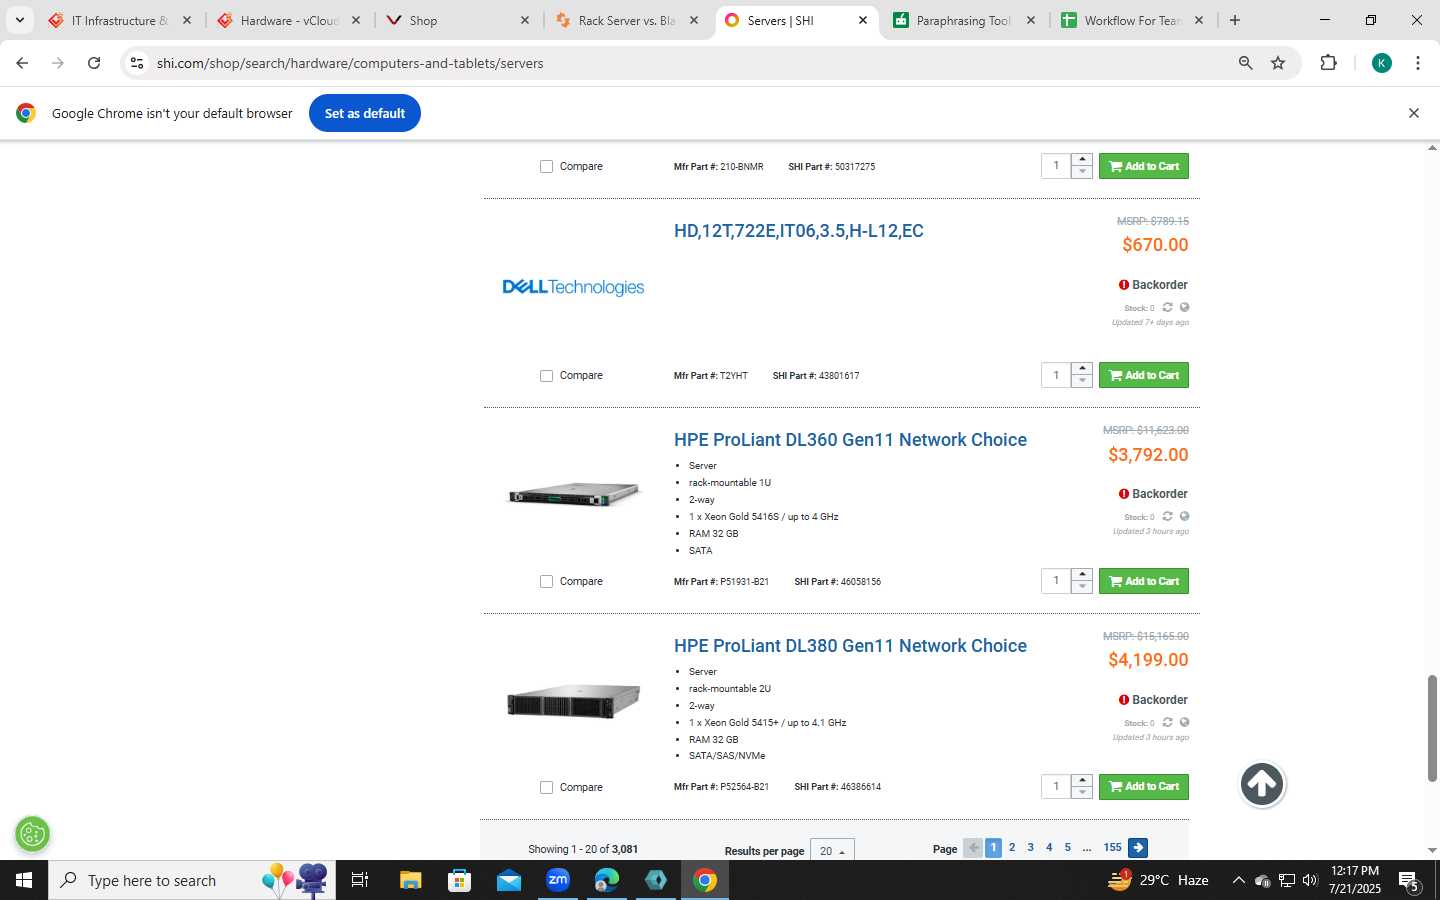Refresh stock icon for DL380 Gen11
The image size is (1440, 900).
[1167, 722]
